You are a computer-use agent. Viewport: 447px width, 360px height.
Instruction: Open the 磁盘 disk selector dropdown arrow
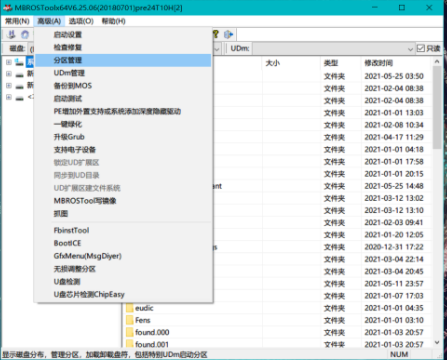216,49
